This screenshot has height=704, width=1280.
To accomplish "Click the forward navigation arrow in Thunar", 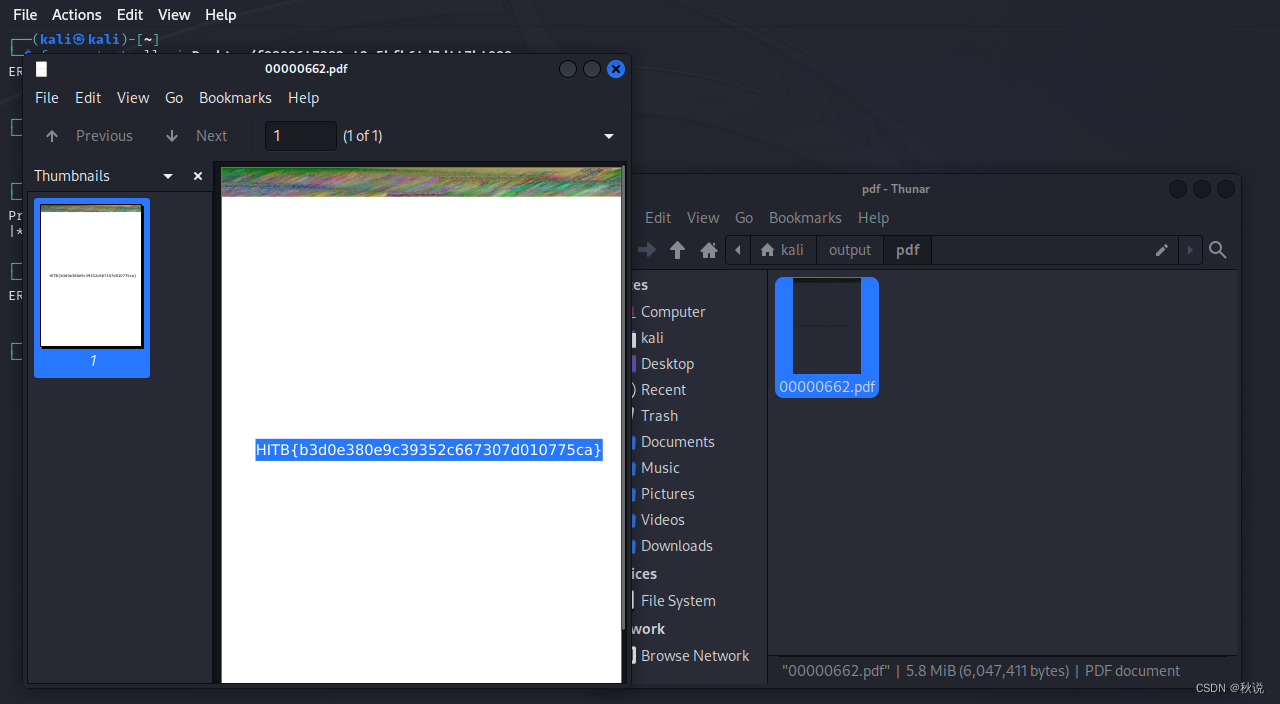I will point(646,250).
